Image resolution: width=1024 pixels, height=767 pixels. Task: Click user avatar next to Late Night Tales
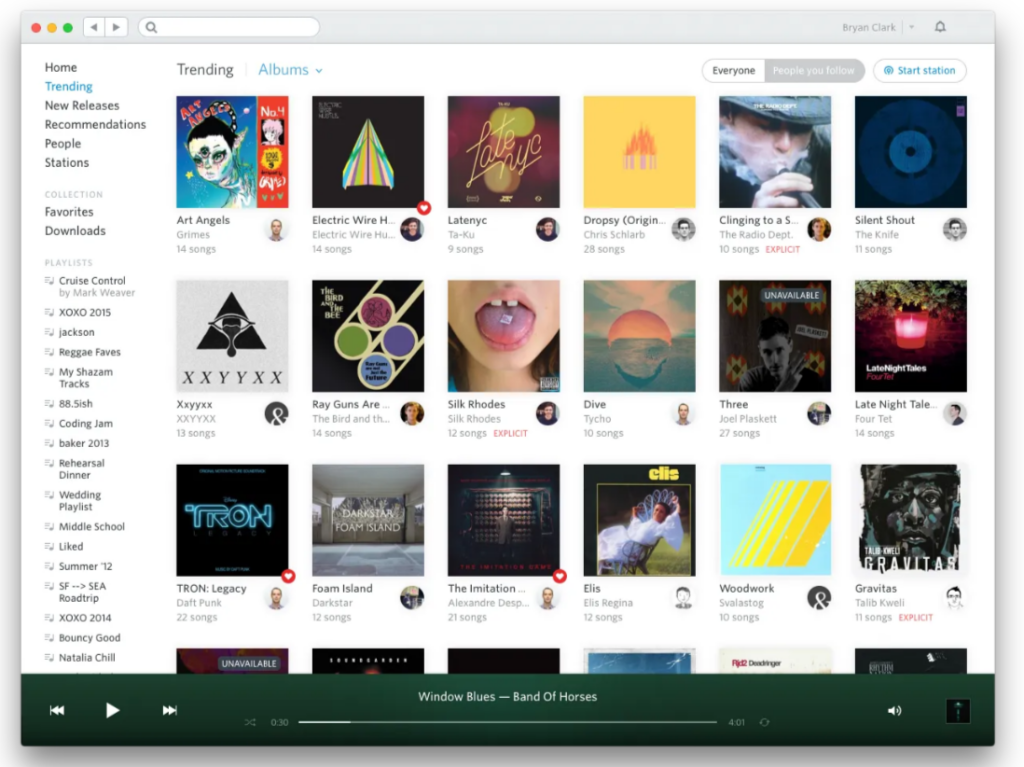point(955,414)
